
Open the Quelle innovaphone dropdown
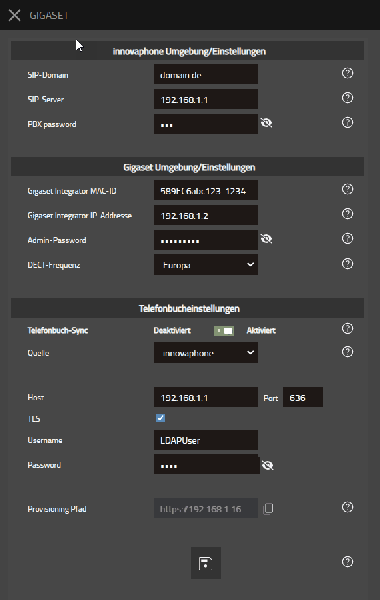[206, 352]
